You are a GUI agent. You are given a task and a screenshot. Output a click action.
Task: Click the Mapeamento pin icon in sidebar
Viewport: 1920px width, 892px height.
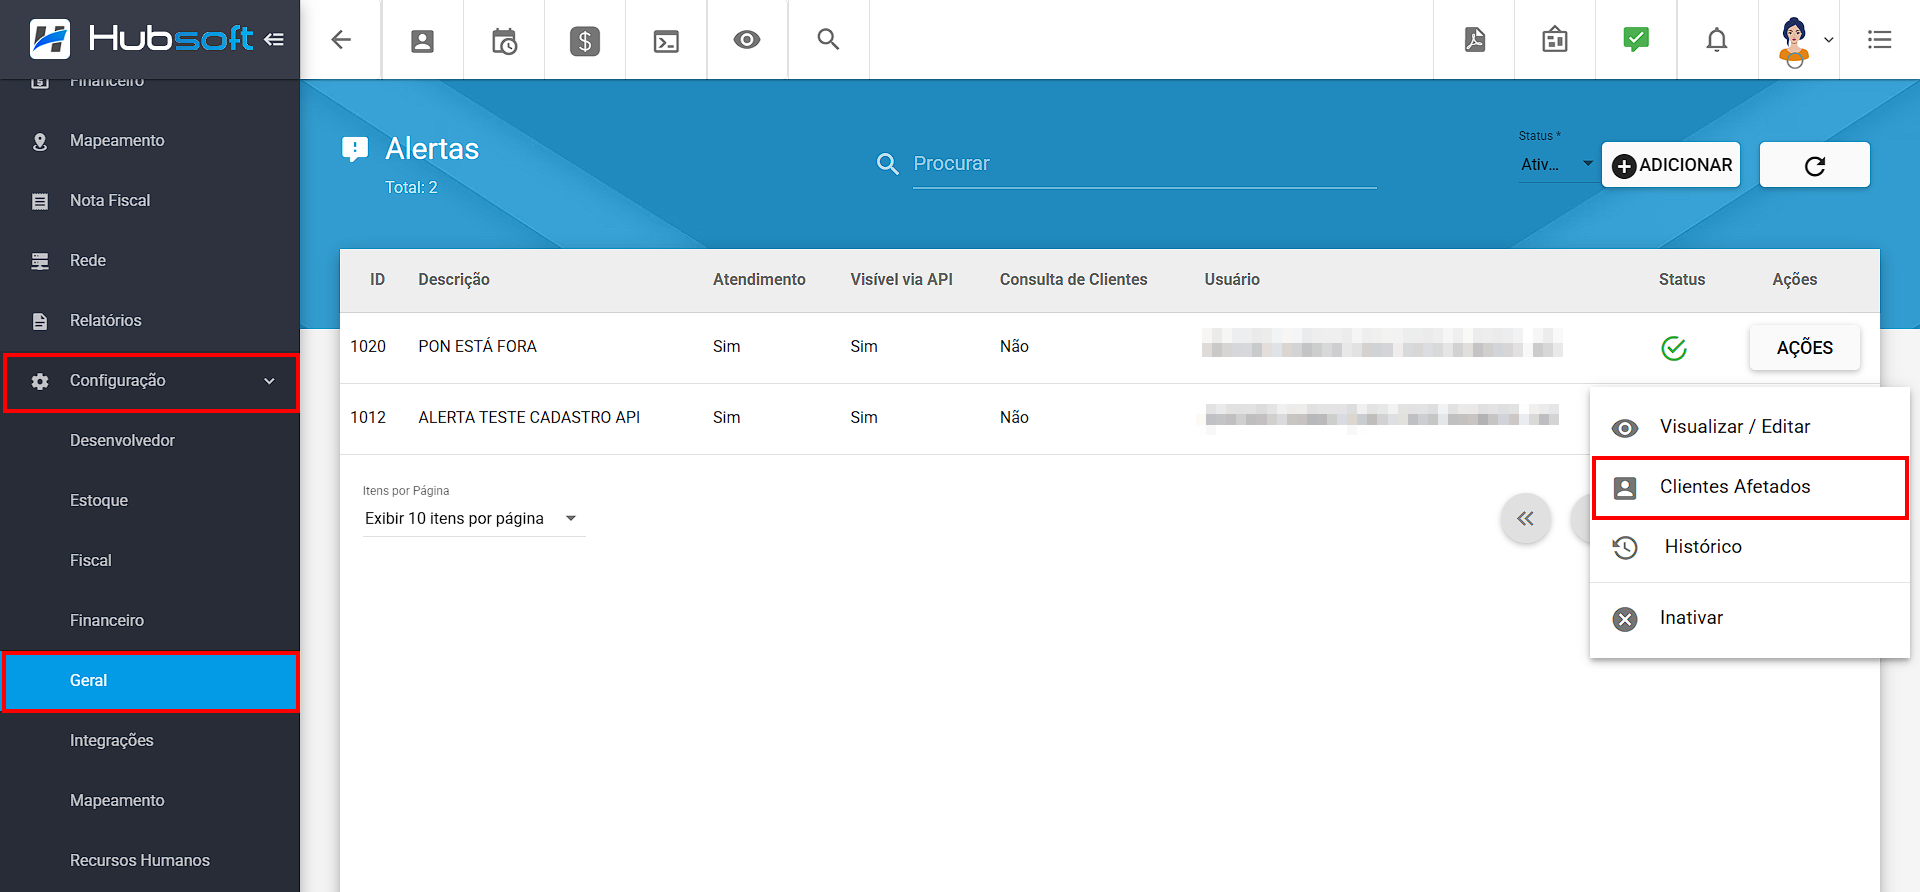pyautogui.click(x=40, y=141)
